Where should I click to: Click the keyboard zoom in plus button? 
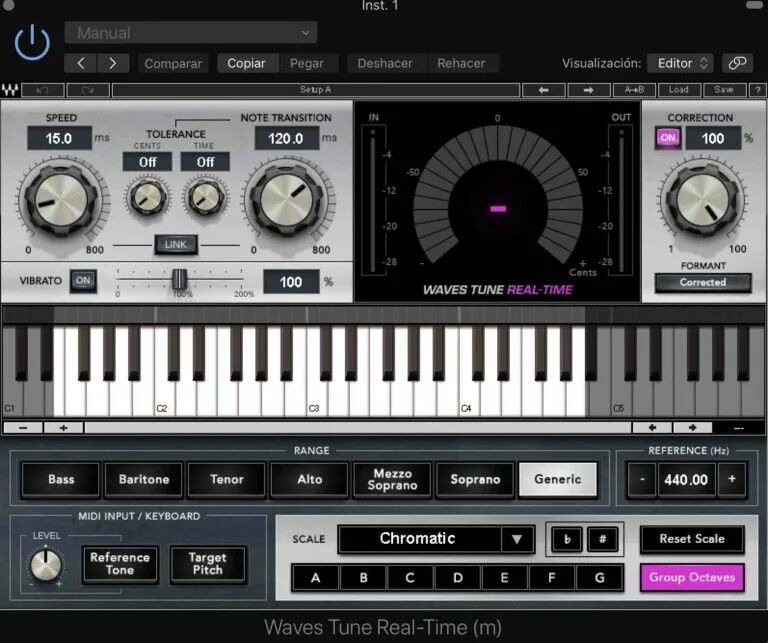(x=64, y=428)
